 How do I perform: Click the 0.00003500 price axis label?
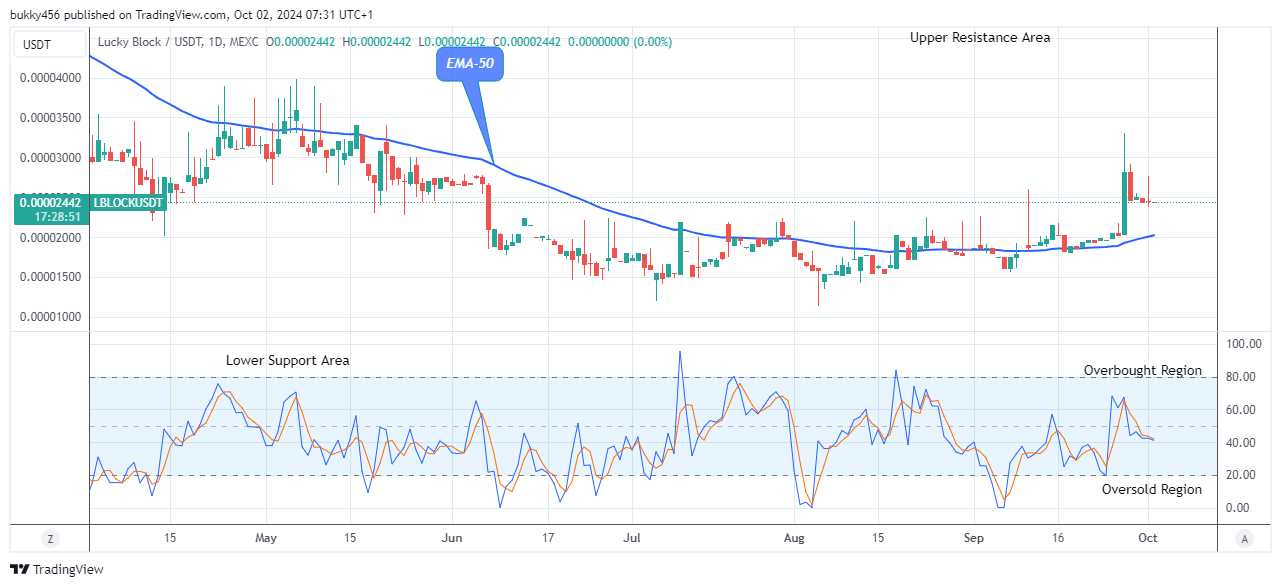coord(49,118)
